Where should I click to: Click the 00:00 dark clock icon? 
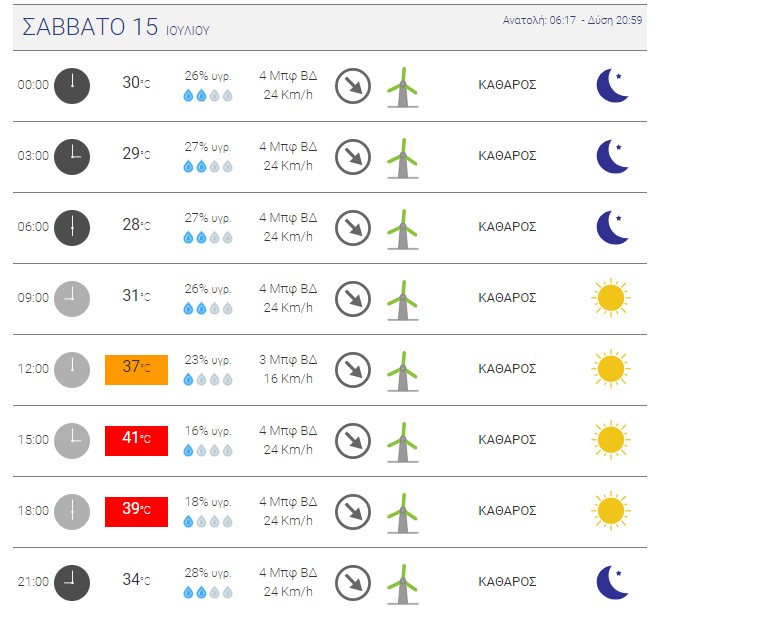(x=72, y=86)
